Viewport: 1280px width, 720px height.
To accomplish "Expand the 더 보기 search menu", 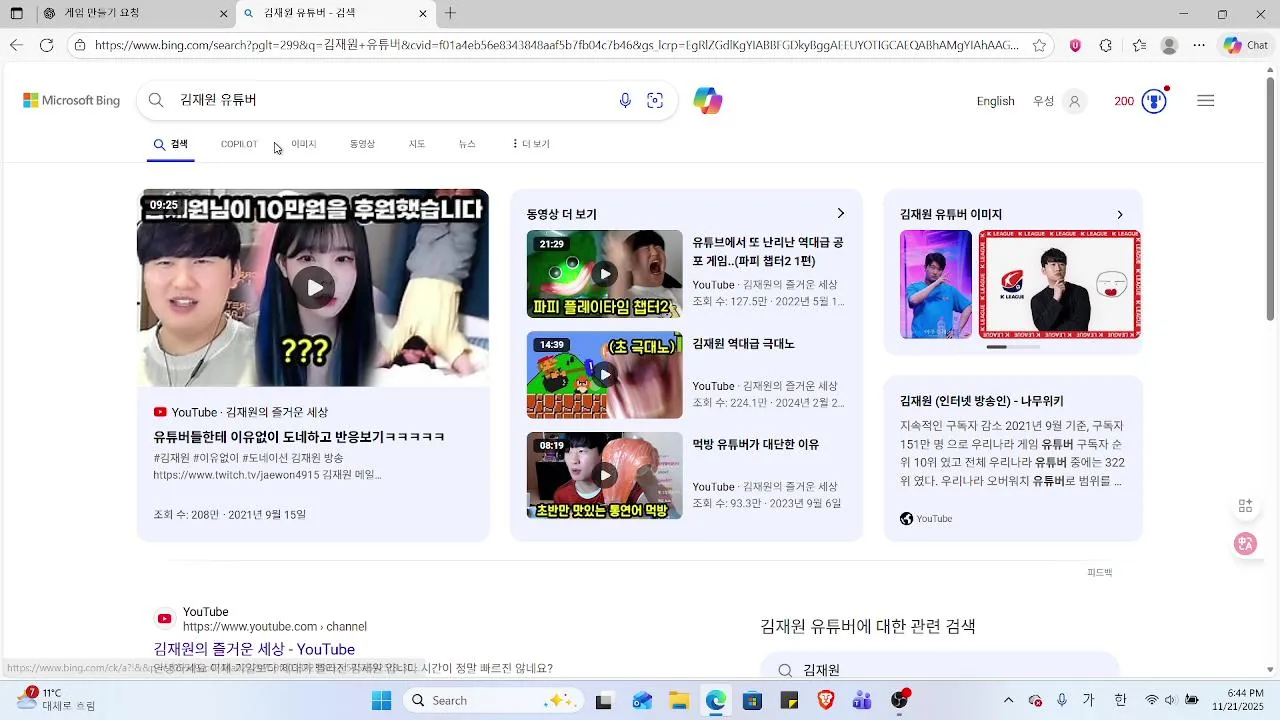I will pos(530,144).
